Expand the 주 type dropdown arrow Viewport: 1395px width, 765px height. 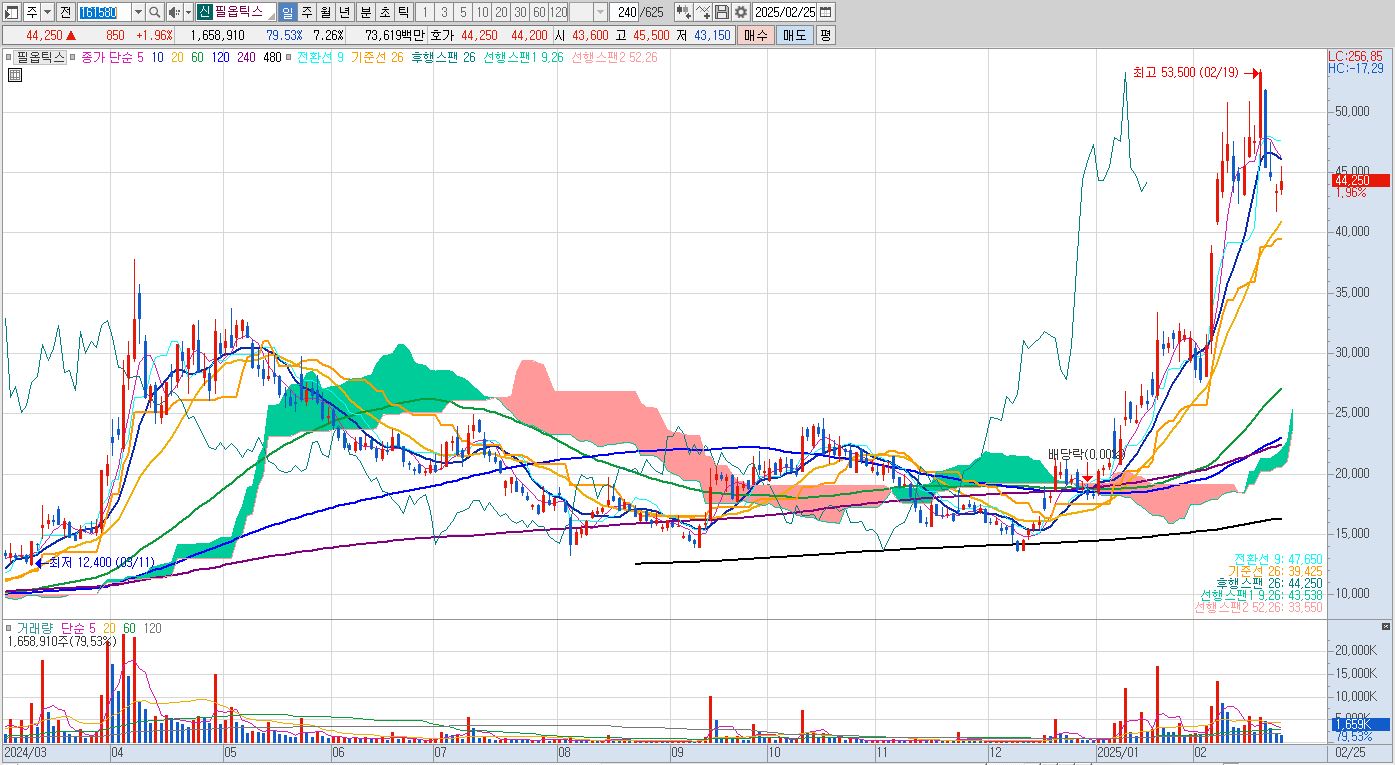click(48, 12)
